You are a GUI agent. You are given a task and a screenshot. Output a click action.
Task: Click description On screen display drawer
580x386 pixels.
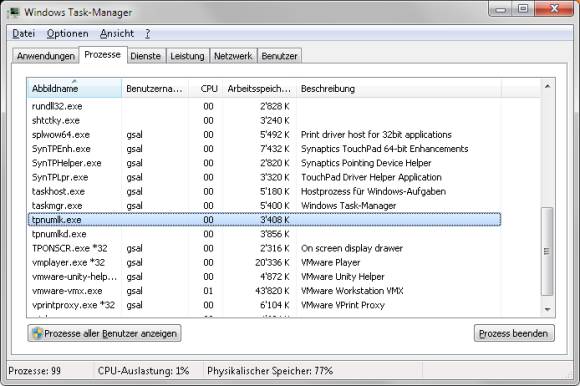(x=352, y=248)
